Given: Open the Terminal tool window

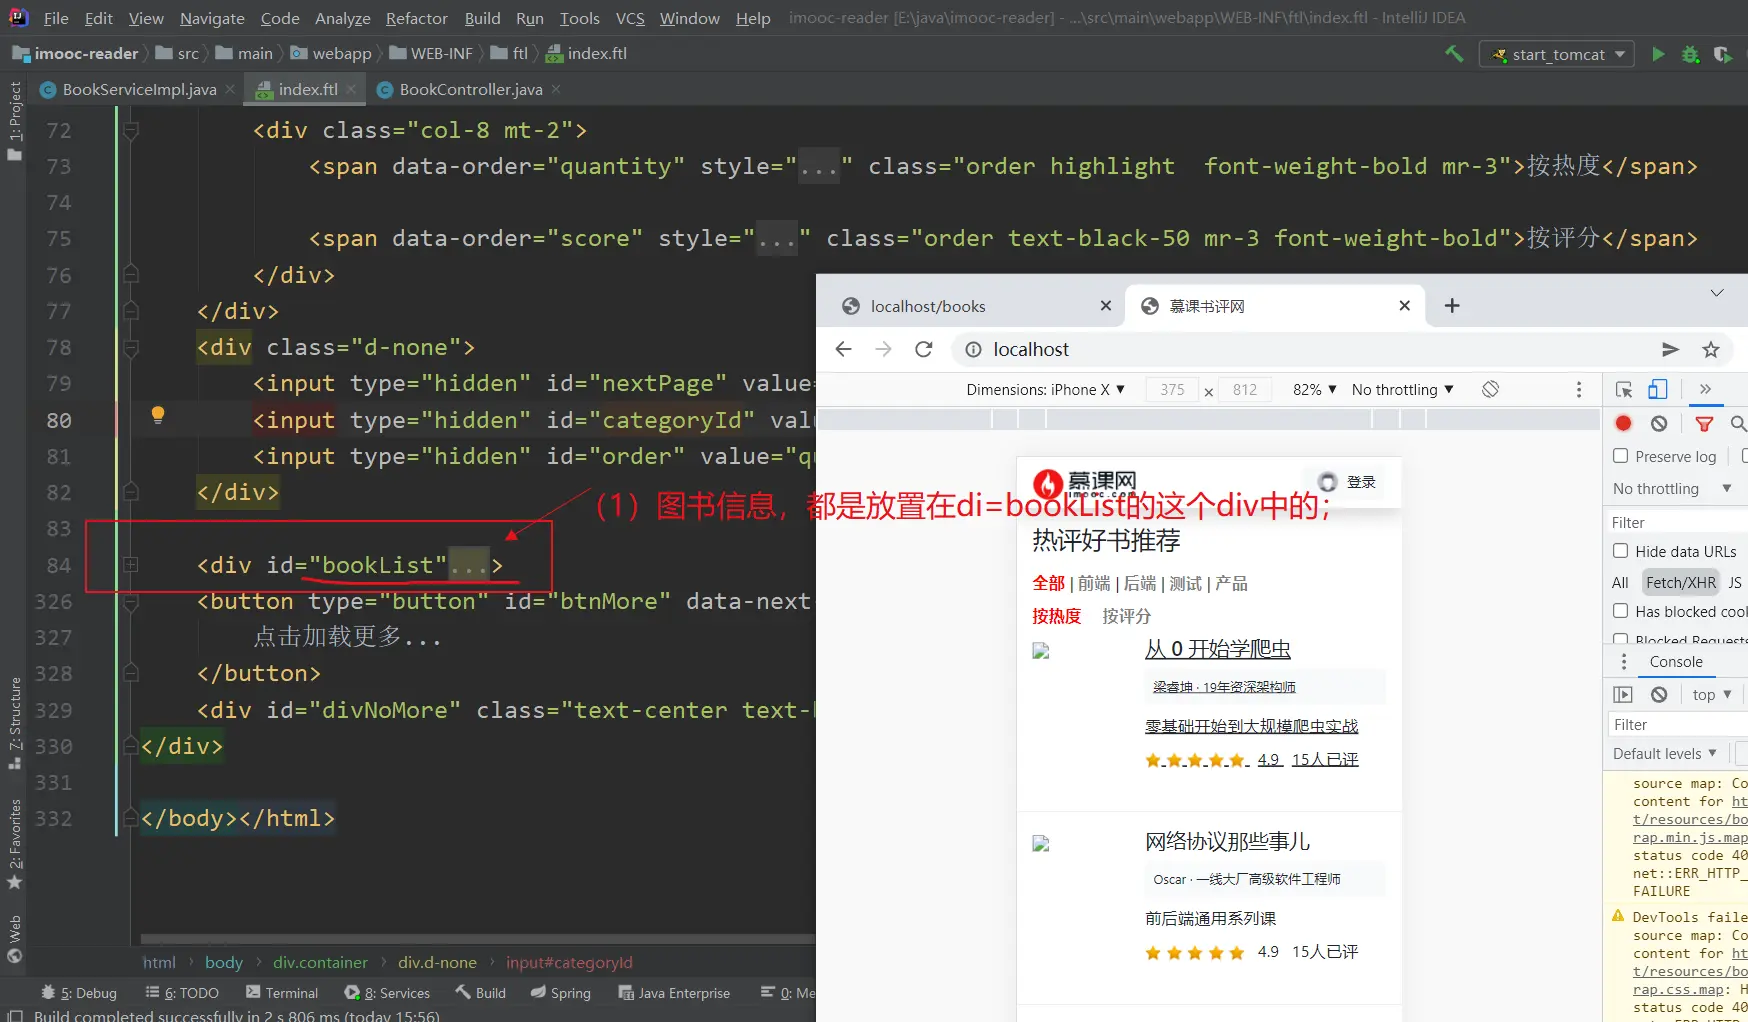Looking at the screenshot, I should pos(282,993).
